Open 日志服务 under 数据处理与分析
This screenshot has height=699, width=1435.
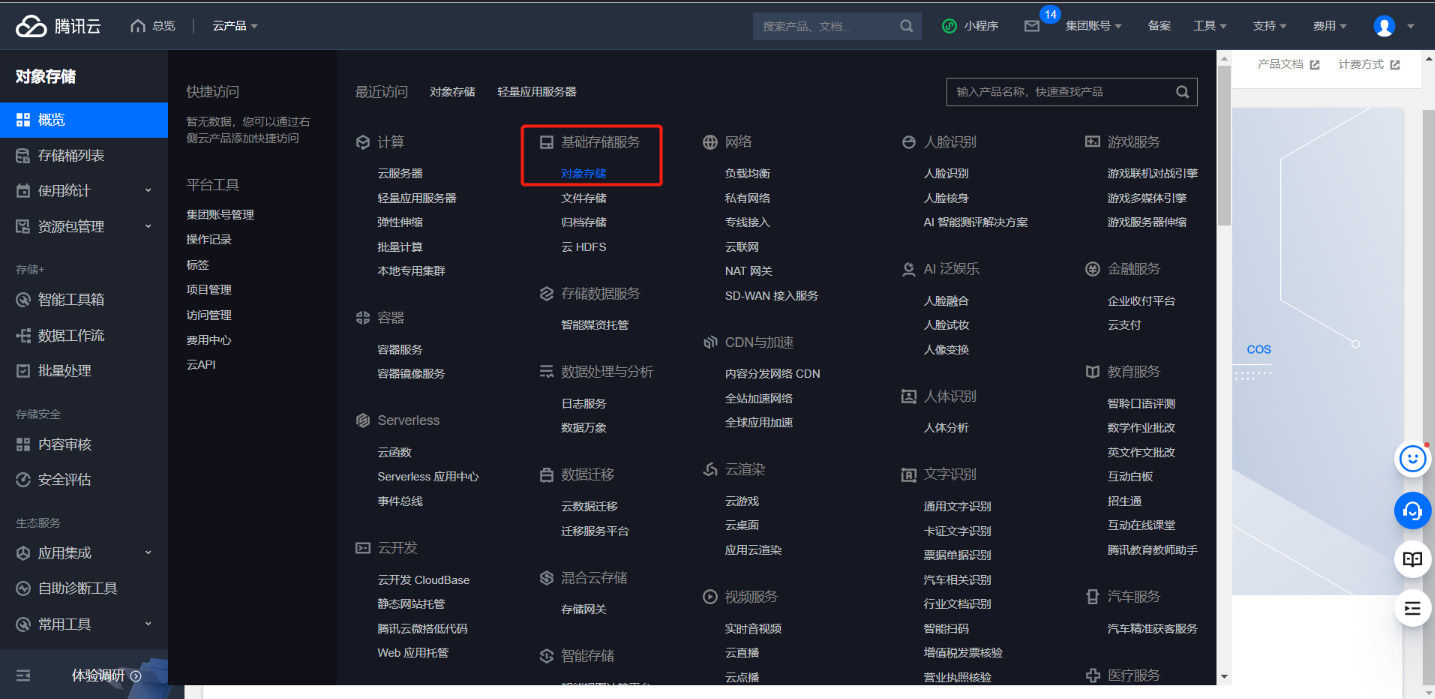tap(584, 404)
